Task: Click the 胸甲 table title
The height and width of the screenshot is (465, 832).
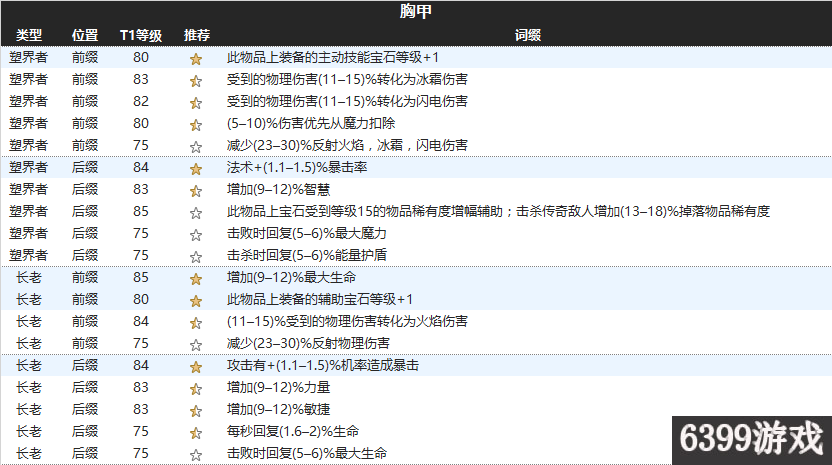Action: coord(416,11)
